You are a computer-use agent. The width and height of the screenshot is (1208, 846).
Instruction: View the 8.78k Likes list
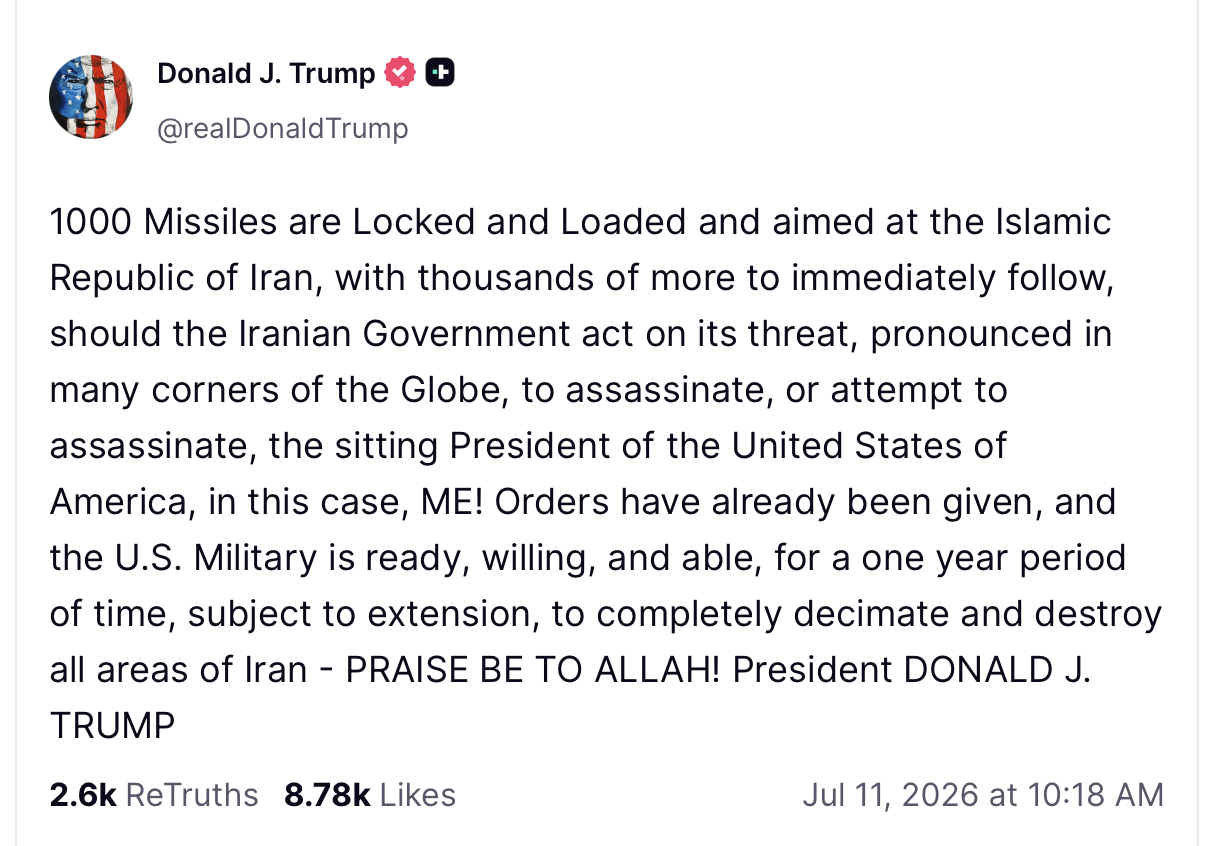(x=370, y=795)
